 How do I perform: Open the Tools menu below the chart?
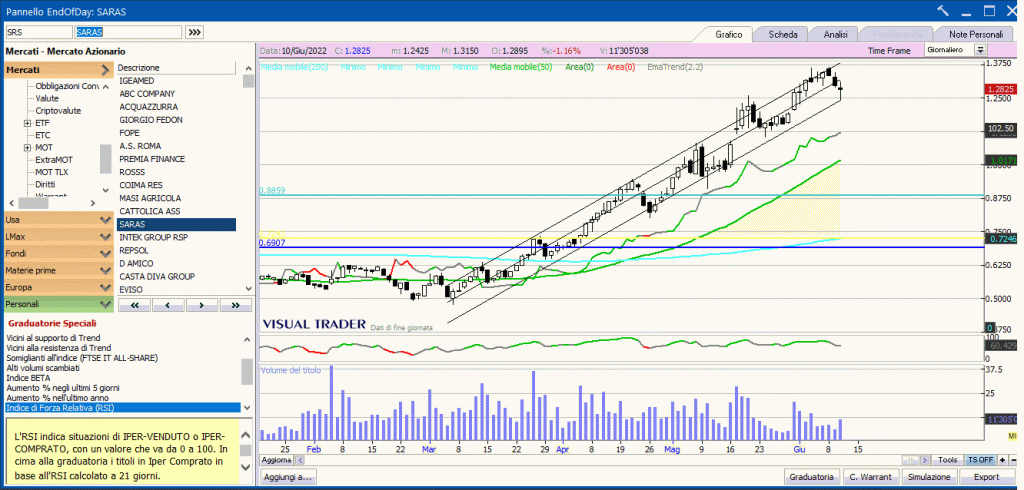point(948,460)
